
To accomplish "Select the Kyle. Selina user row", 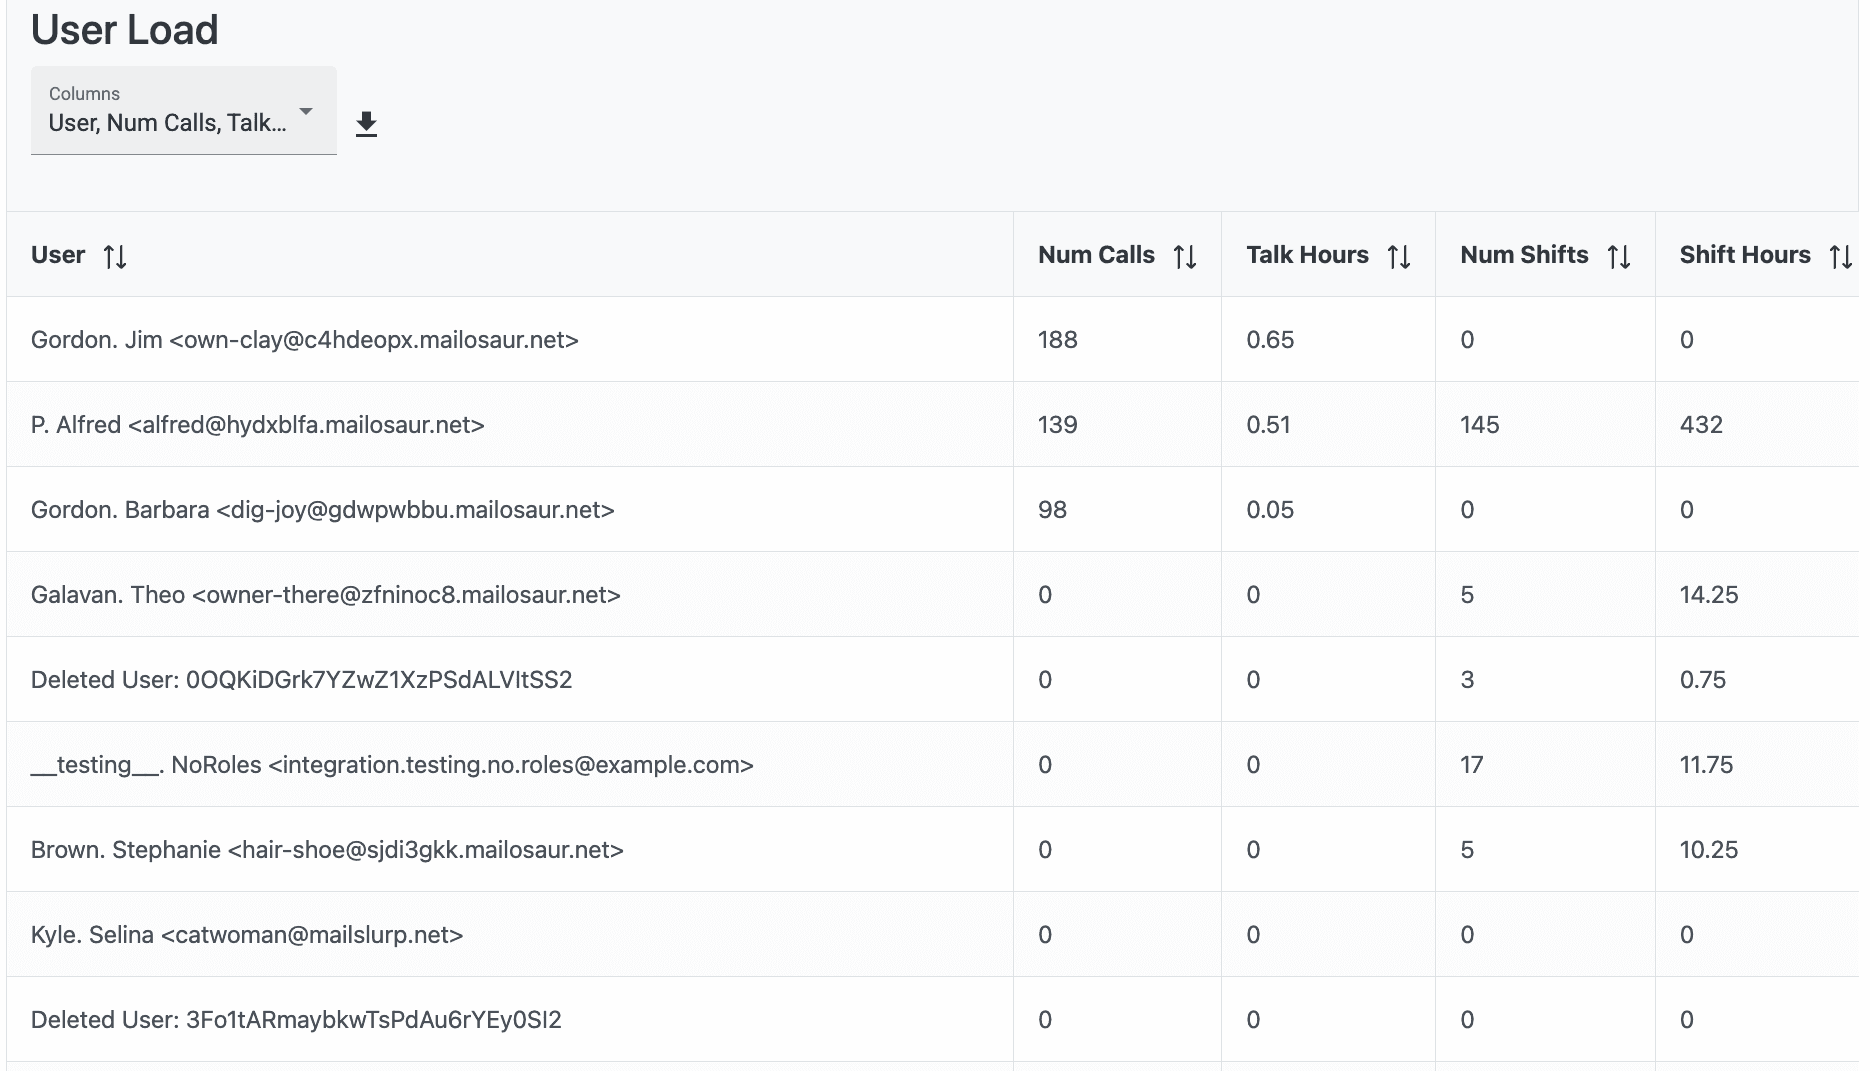I will pyautogui.click(x=932, y=934).
